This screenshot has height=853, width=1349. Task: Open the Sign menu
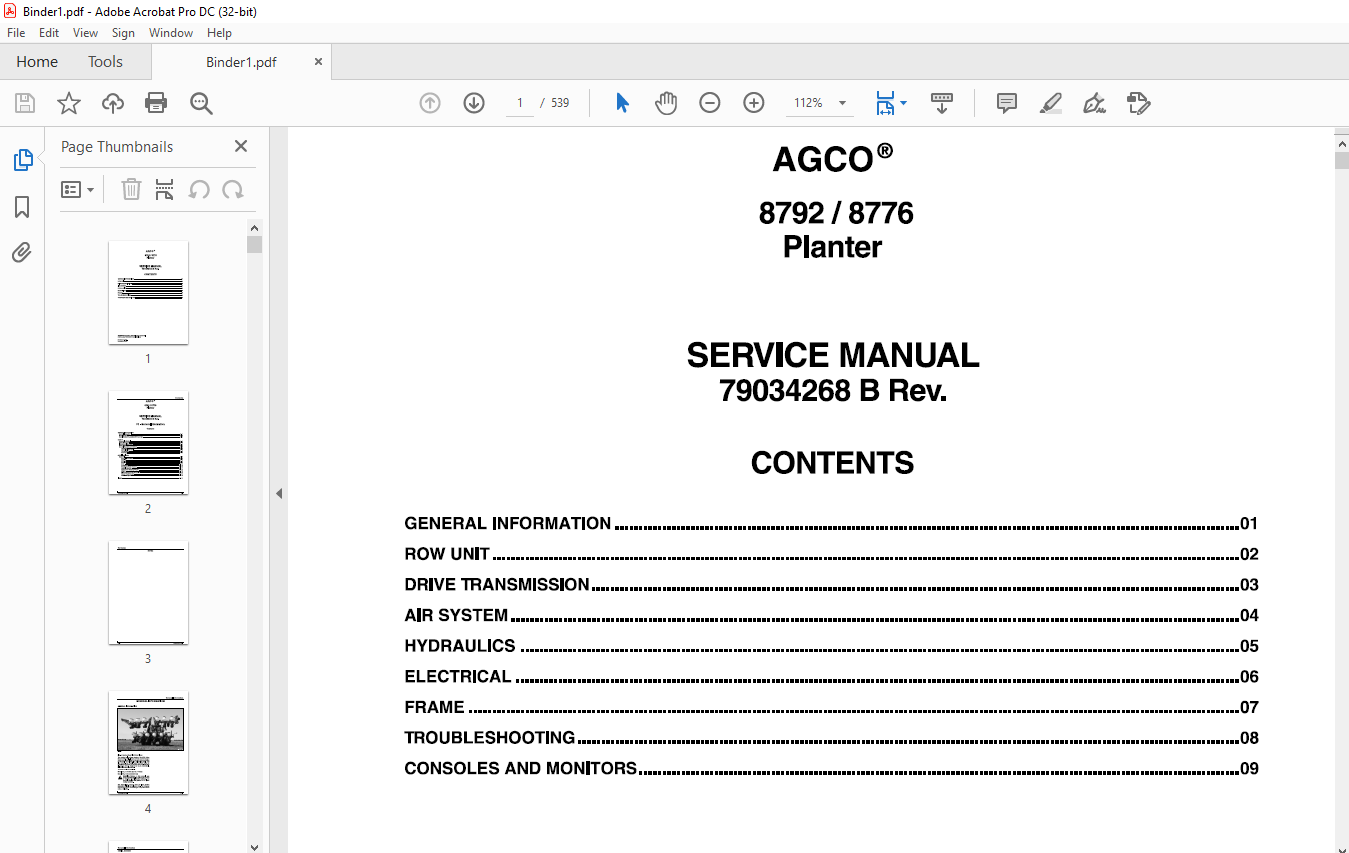tap(123, 33)
